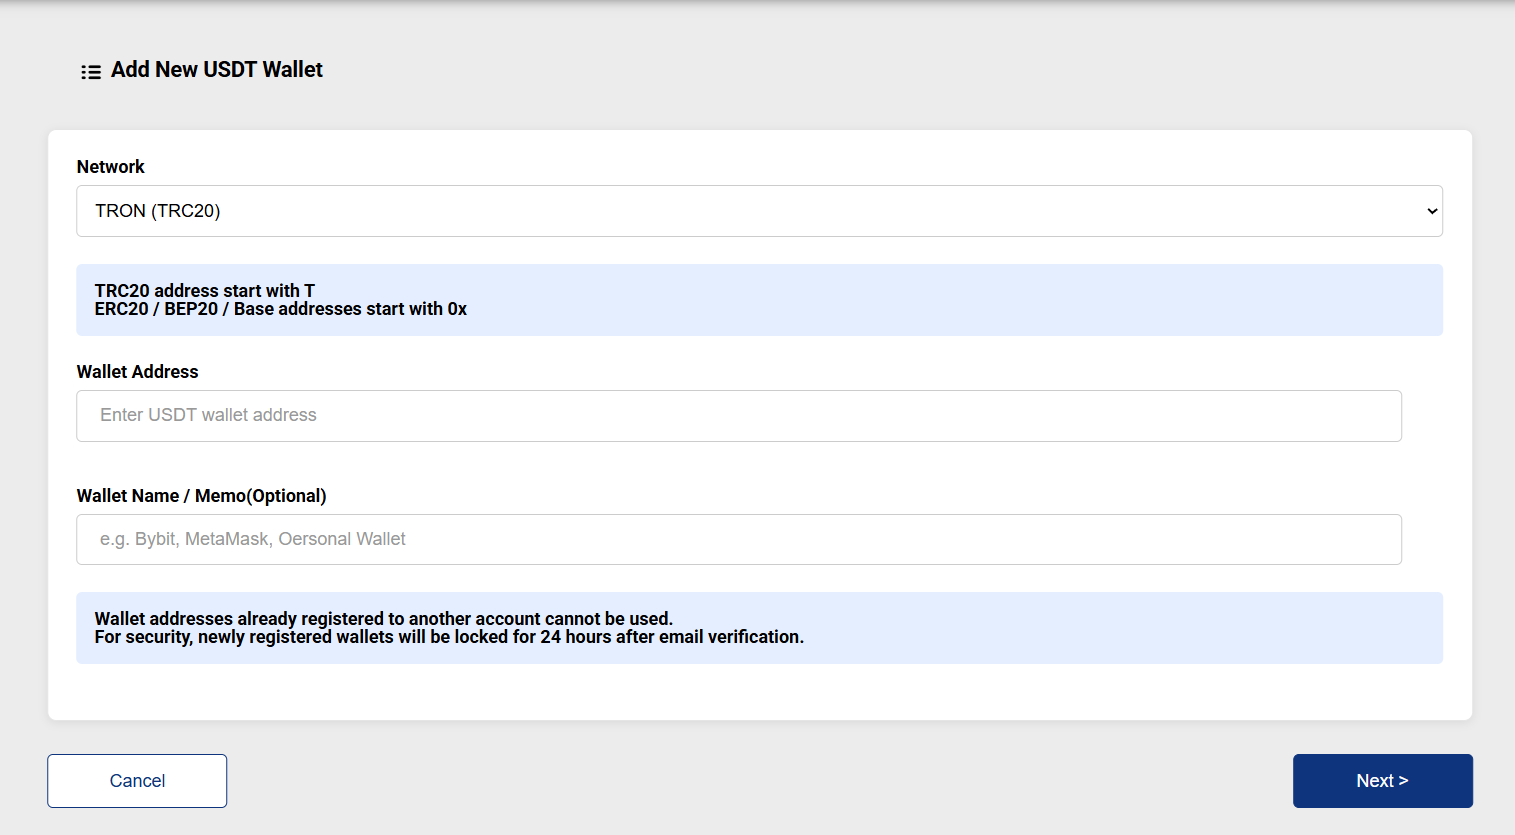Click the Wallet Address field label
Image resolution: width=1515 pixels, height=835 pixels.
138,372
